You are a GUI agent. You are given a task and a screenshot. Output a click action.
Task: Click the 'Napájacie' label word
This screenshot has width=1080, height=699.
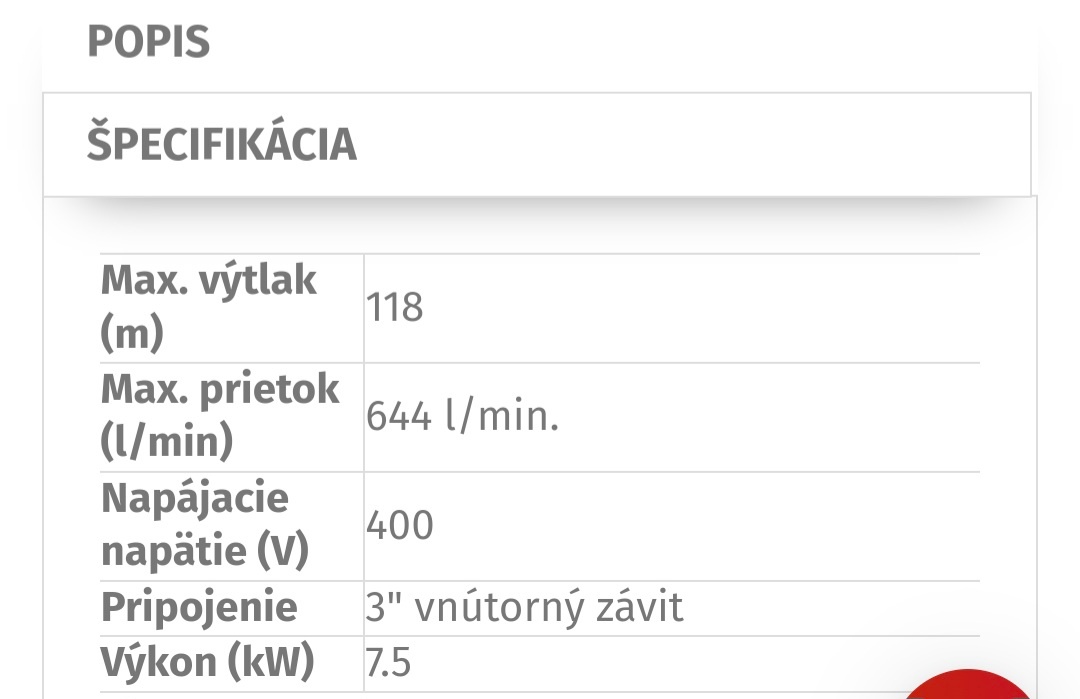[195, 498]
